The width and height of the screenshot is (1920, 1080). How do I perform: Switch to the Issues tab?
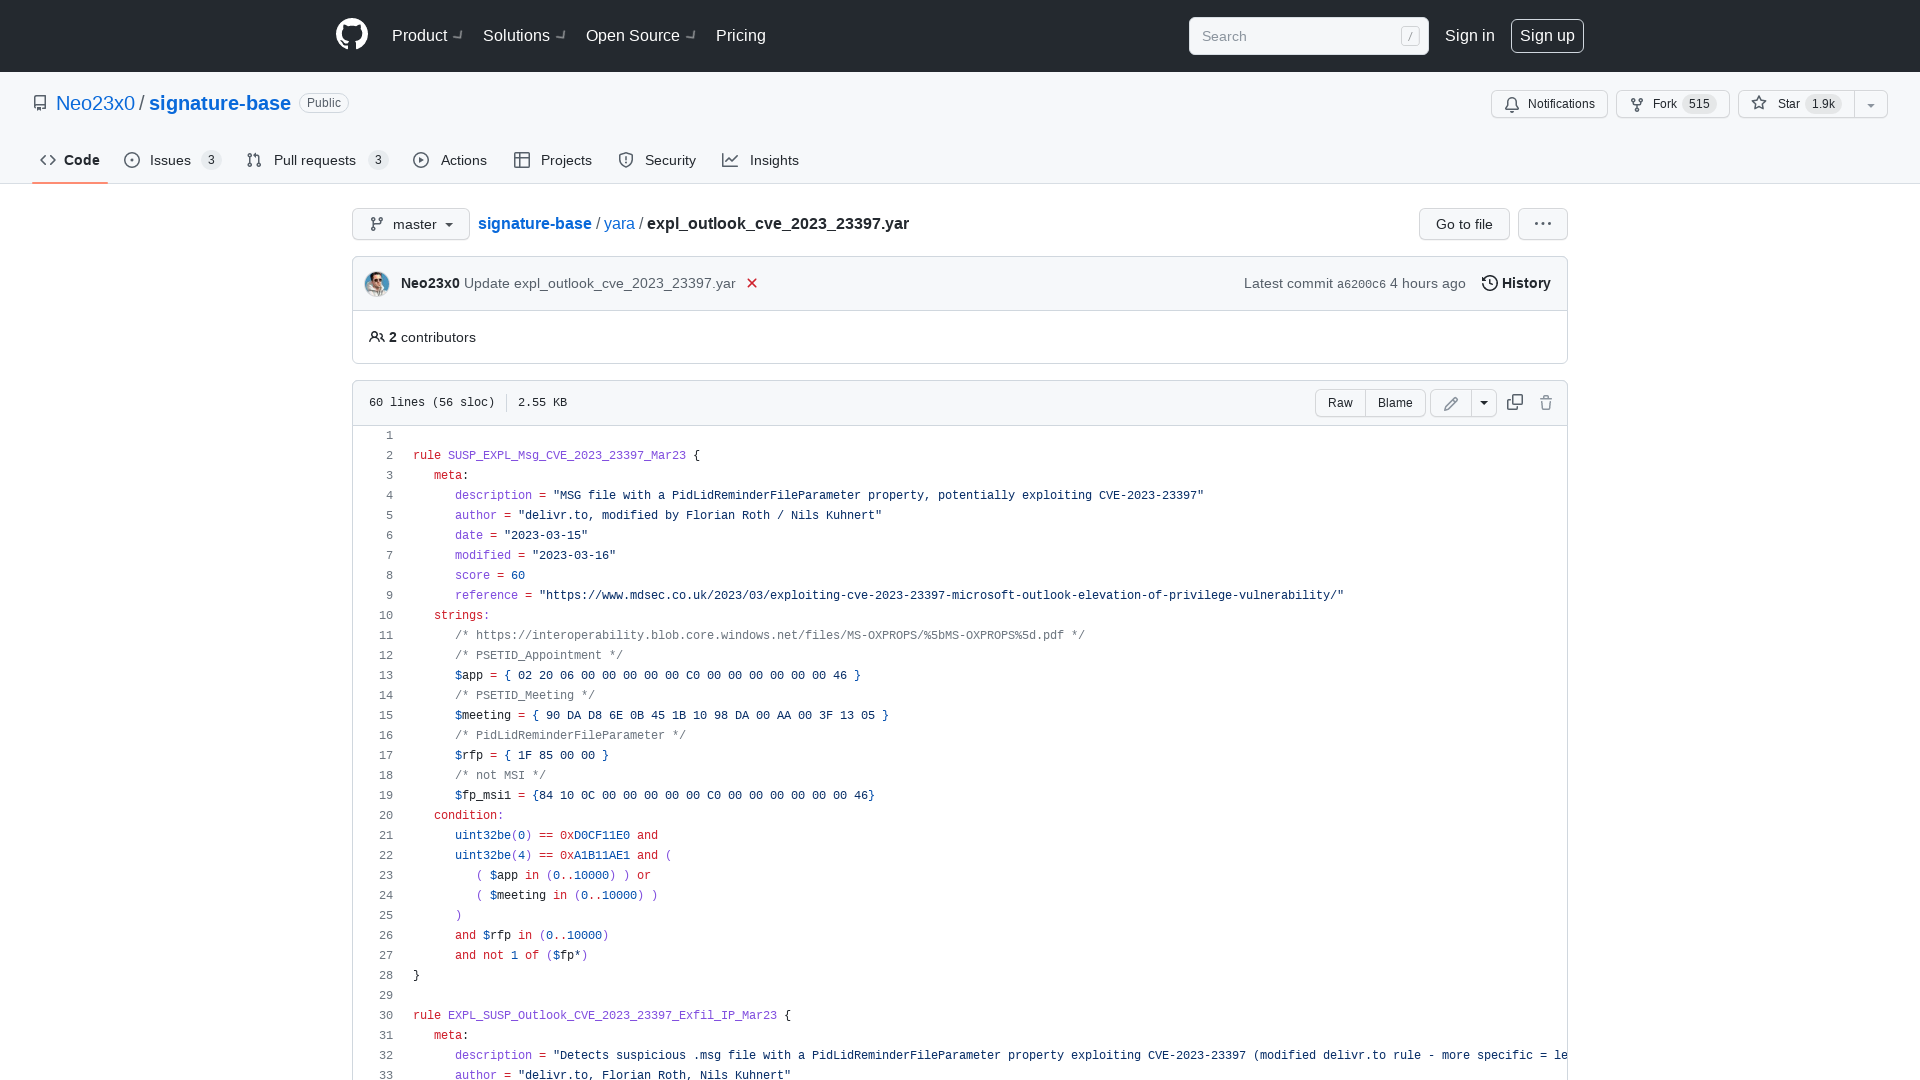point(172,160)
